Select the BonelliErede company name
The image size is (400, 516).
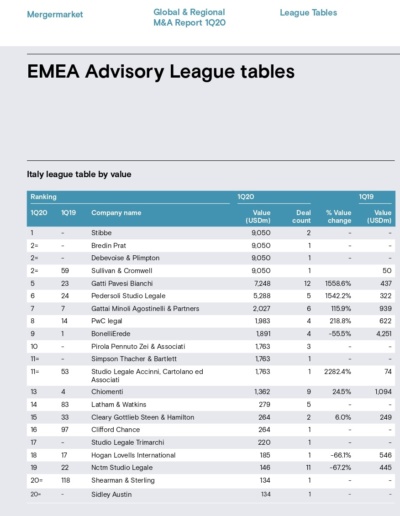(111, 334)
